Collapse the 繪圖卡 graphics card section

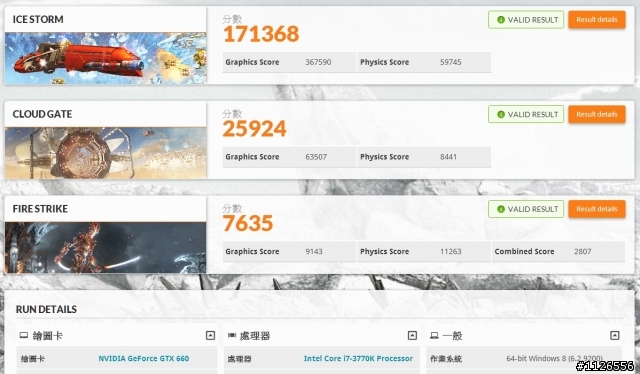point(210,336)
